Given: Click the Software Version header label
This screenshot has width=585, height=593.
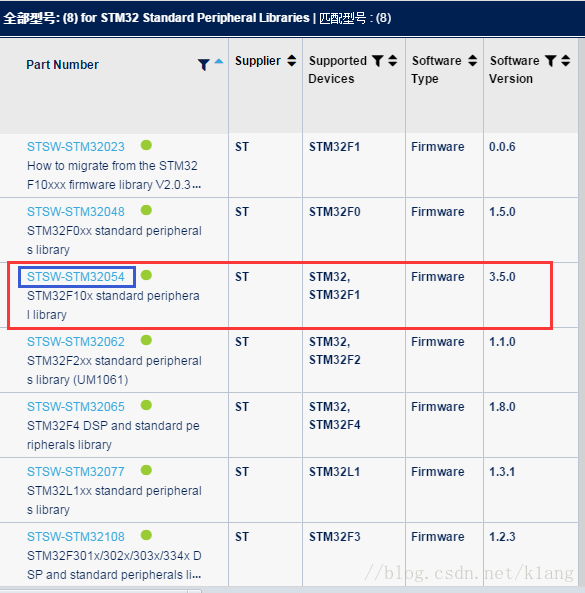Looking at the screenshot, I should pyautogui.click(x=514, y=70).
